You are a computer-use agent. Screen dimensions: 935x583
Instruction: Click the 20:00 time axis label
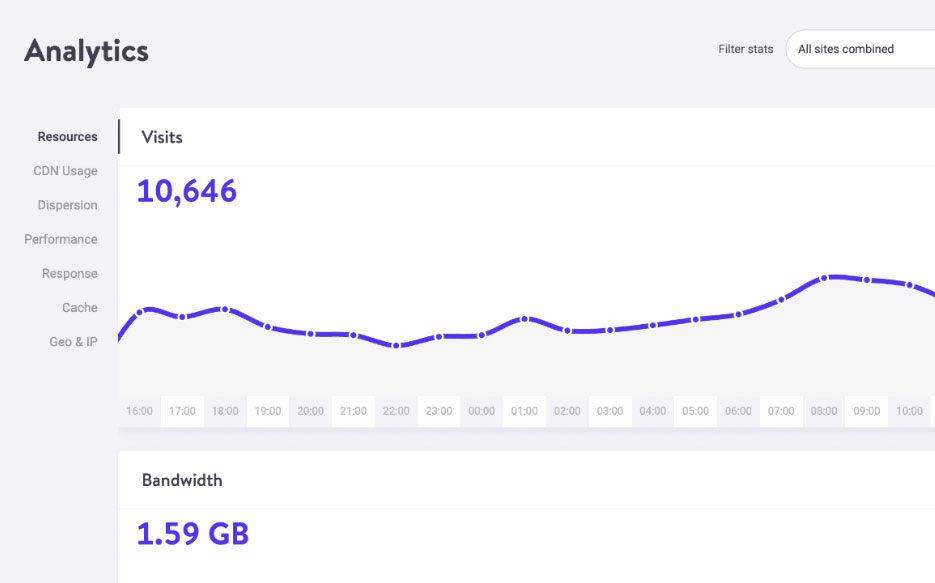tap(311, 411)
